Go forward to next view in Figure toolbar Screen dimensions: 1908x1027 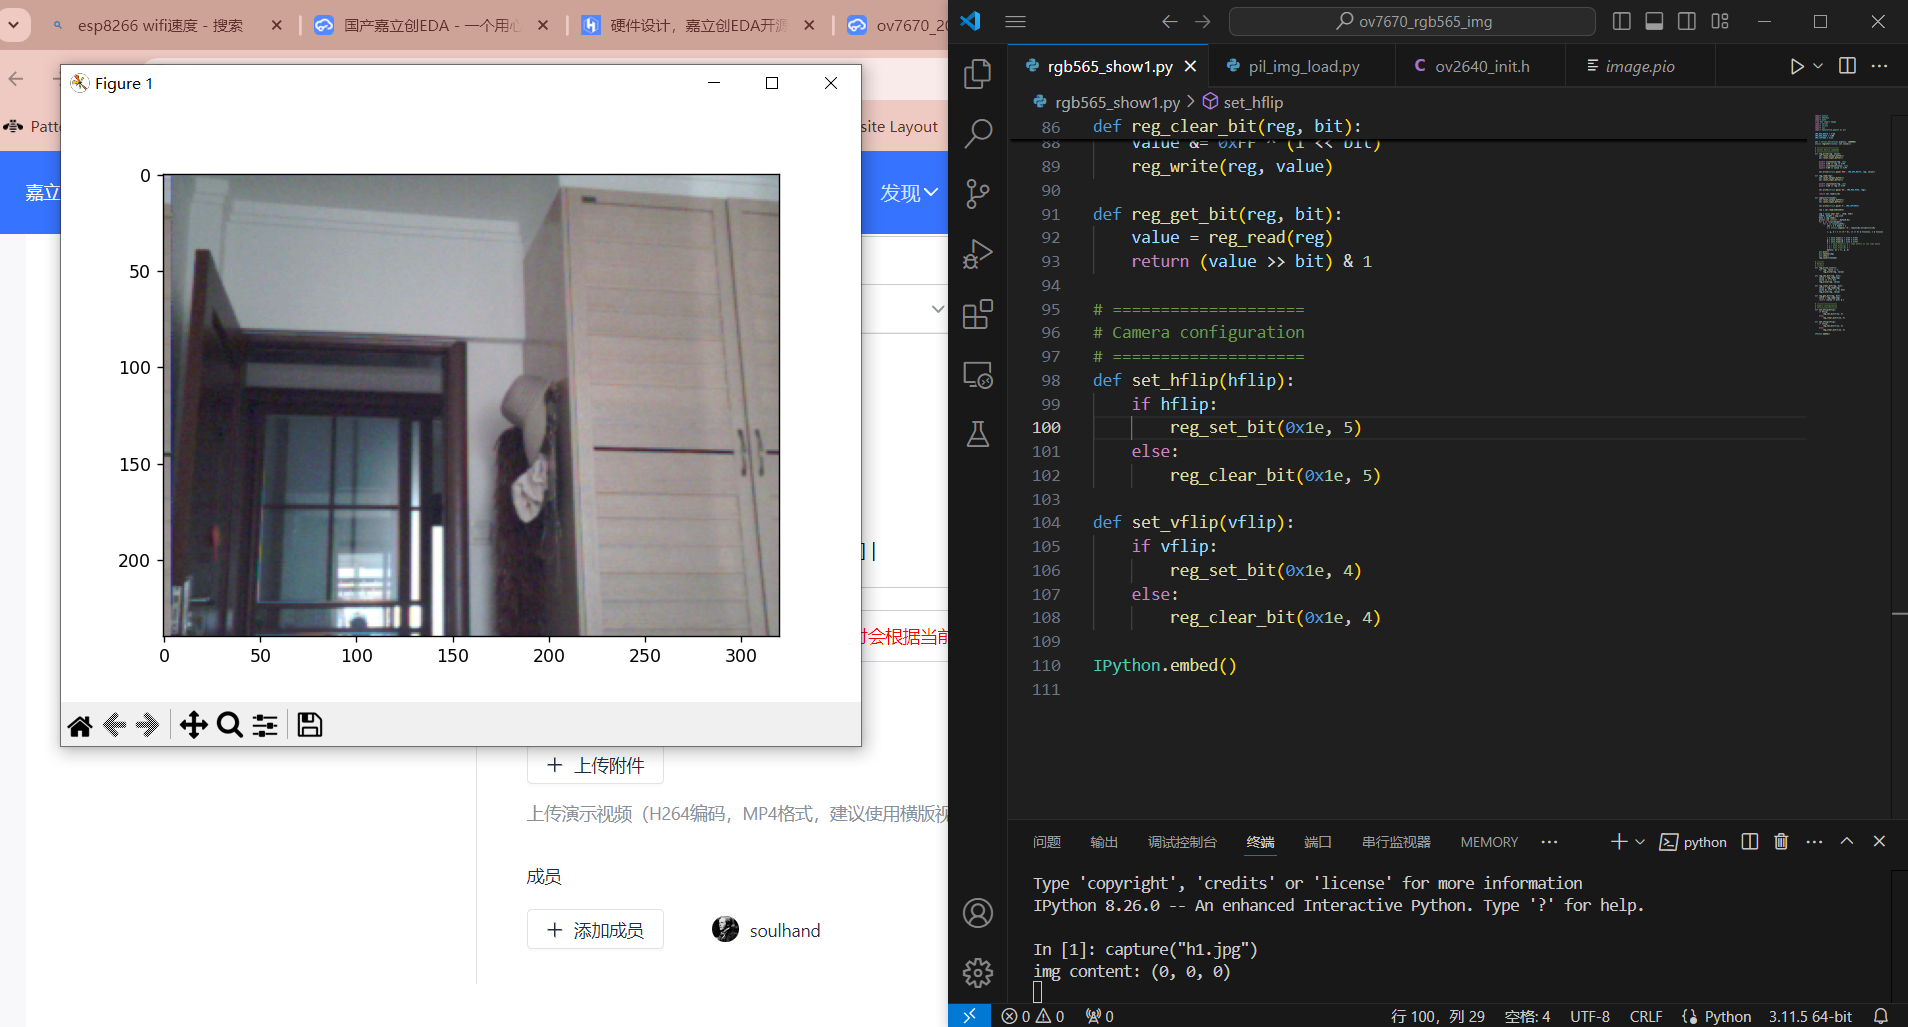pyautogui.click(x=148, y=725)
